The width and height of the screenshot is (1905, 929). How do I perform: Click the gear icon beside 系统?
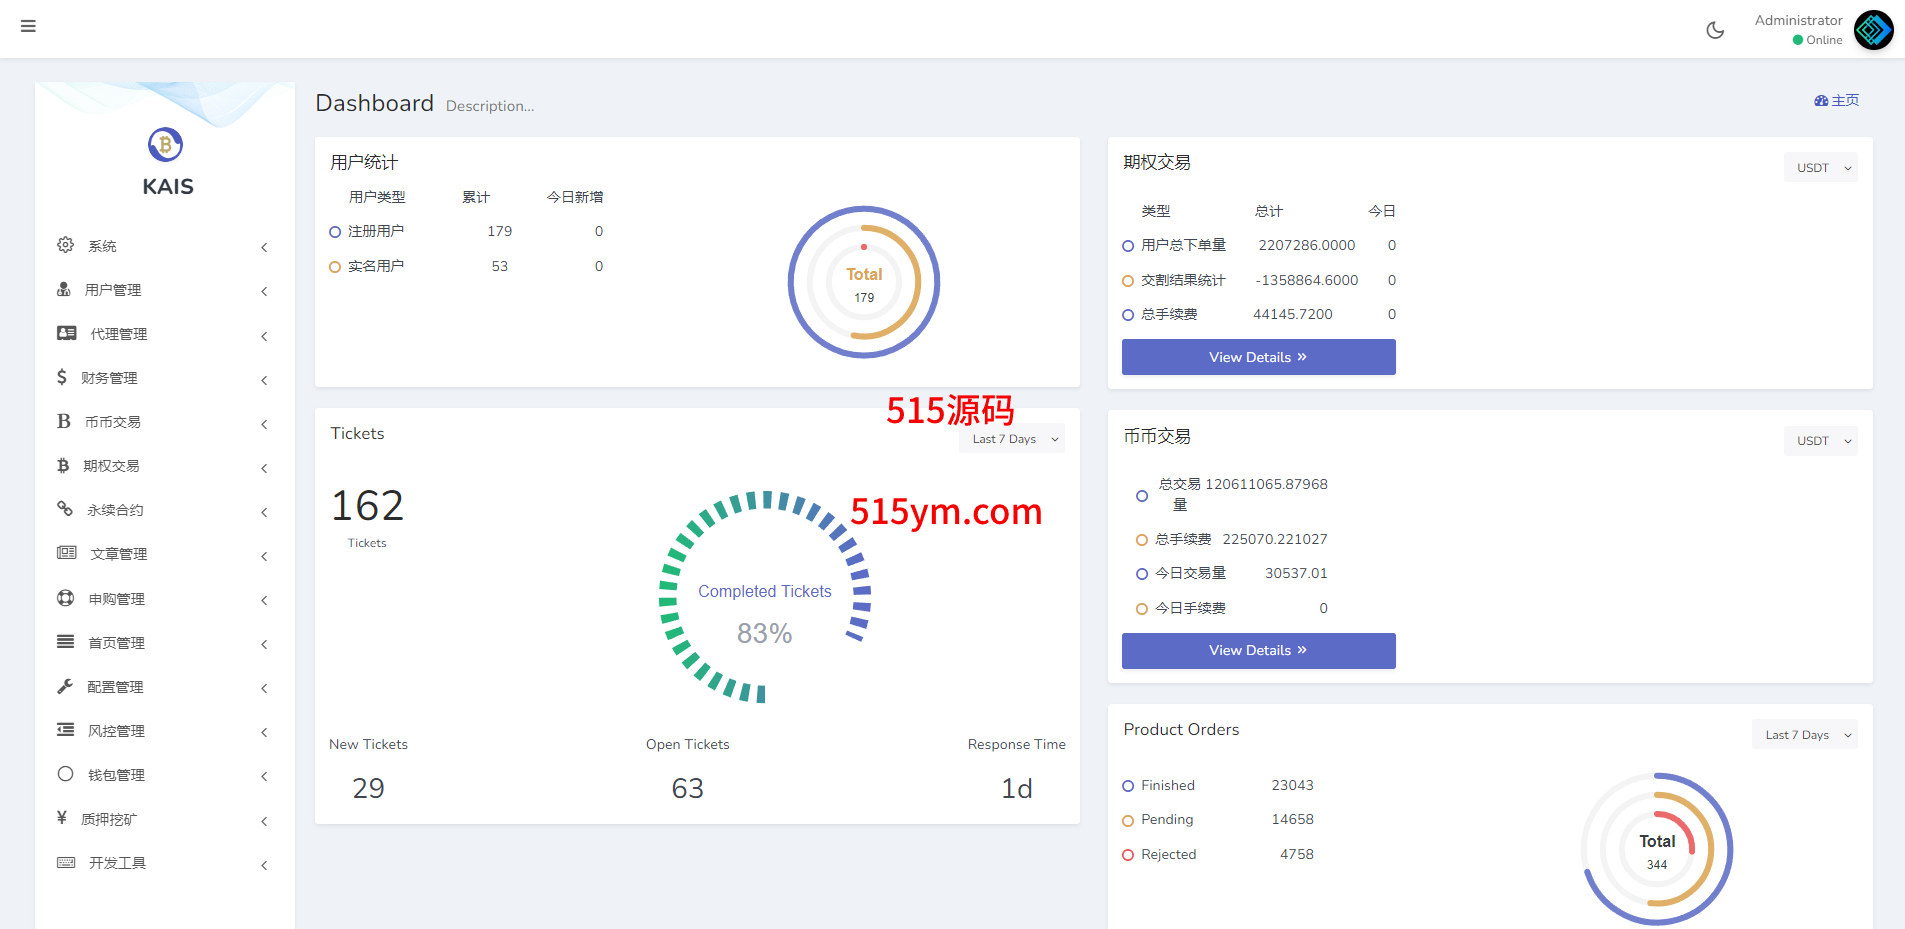point(66,245)
